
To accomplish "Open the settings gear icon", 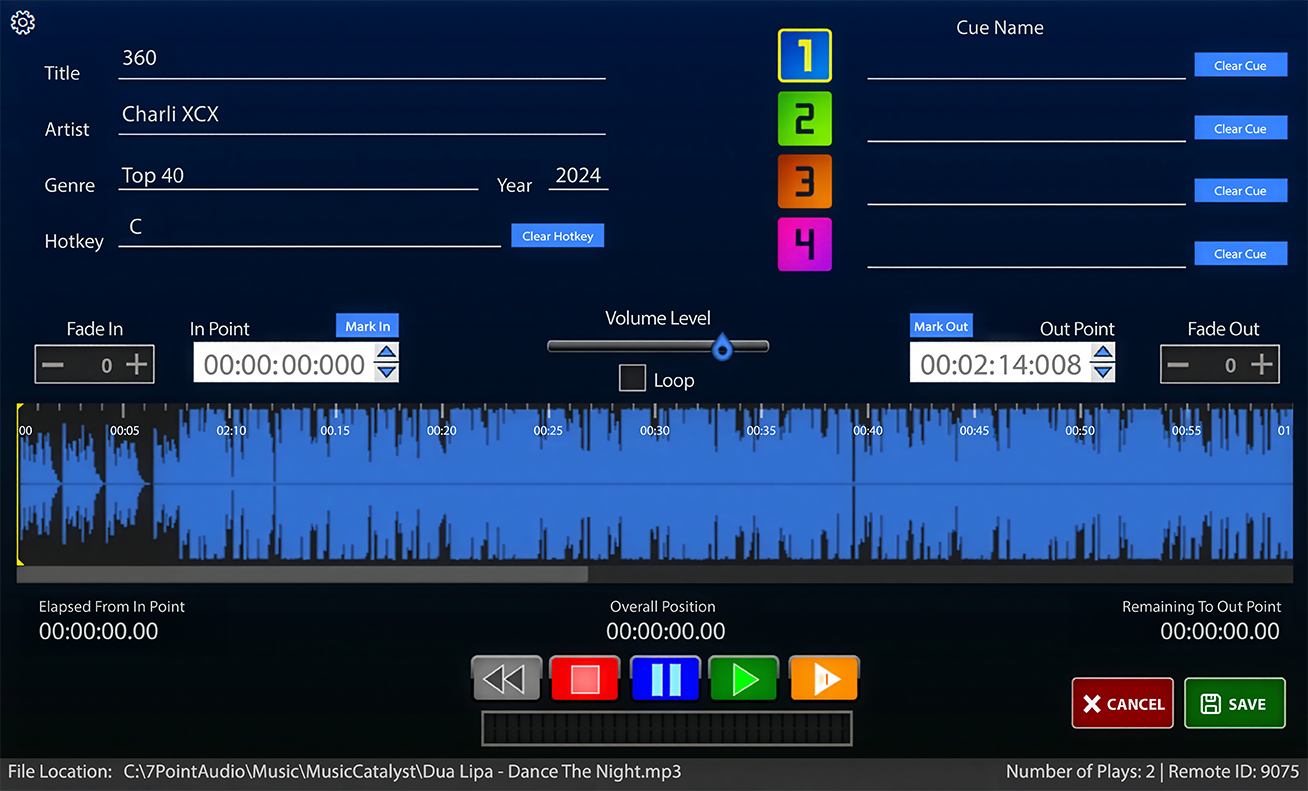I will pos(23,23).
